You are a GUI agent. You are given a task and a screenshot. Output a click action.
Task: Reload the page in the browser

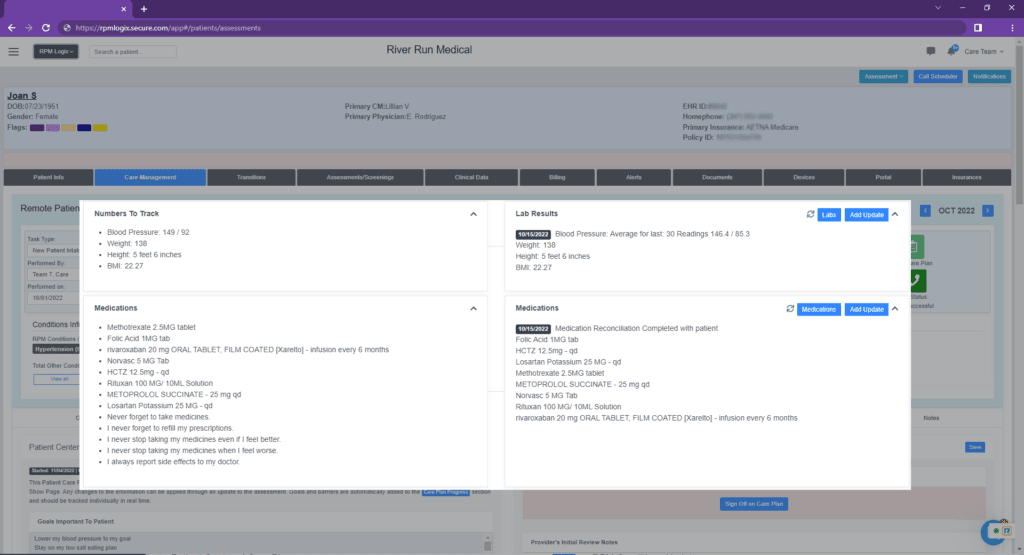coord(46,28)
